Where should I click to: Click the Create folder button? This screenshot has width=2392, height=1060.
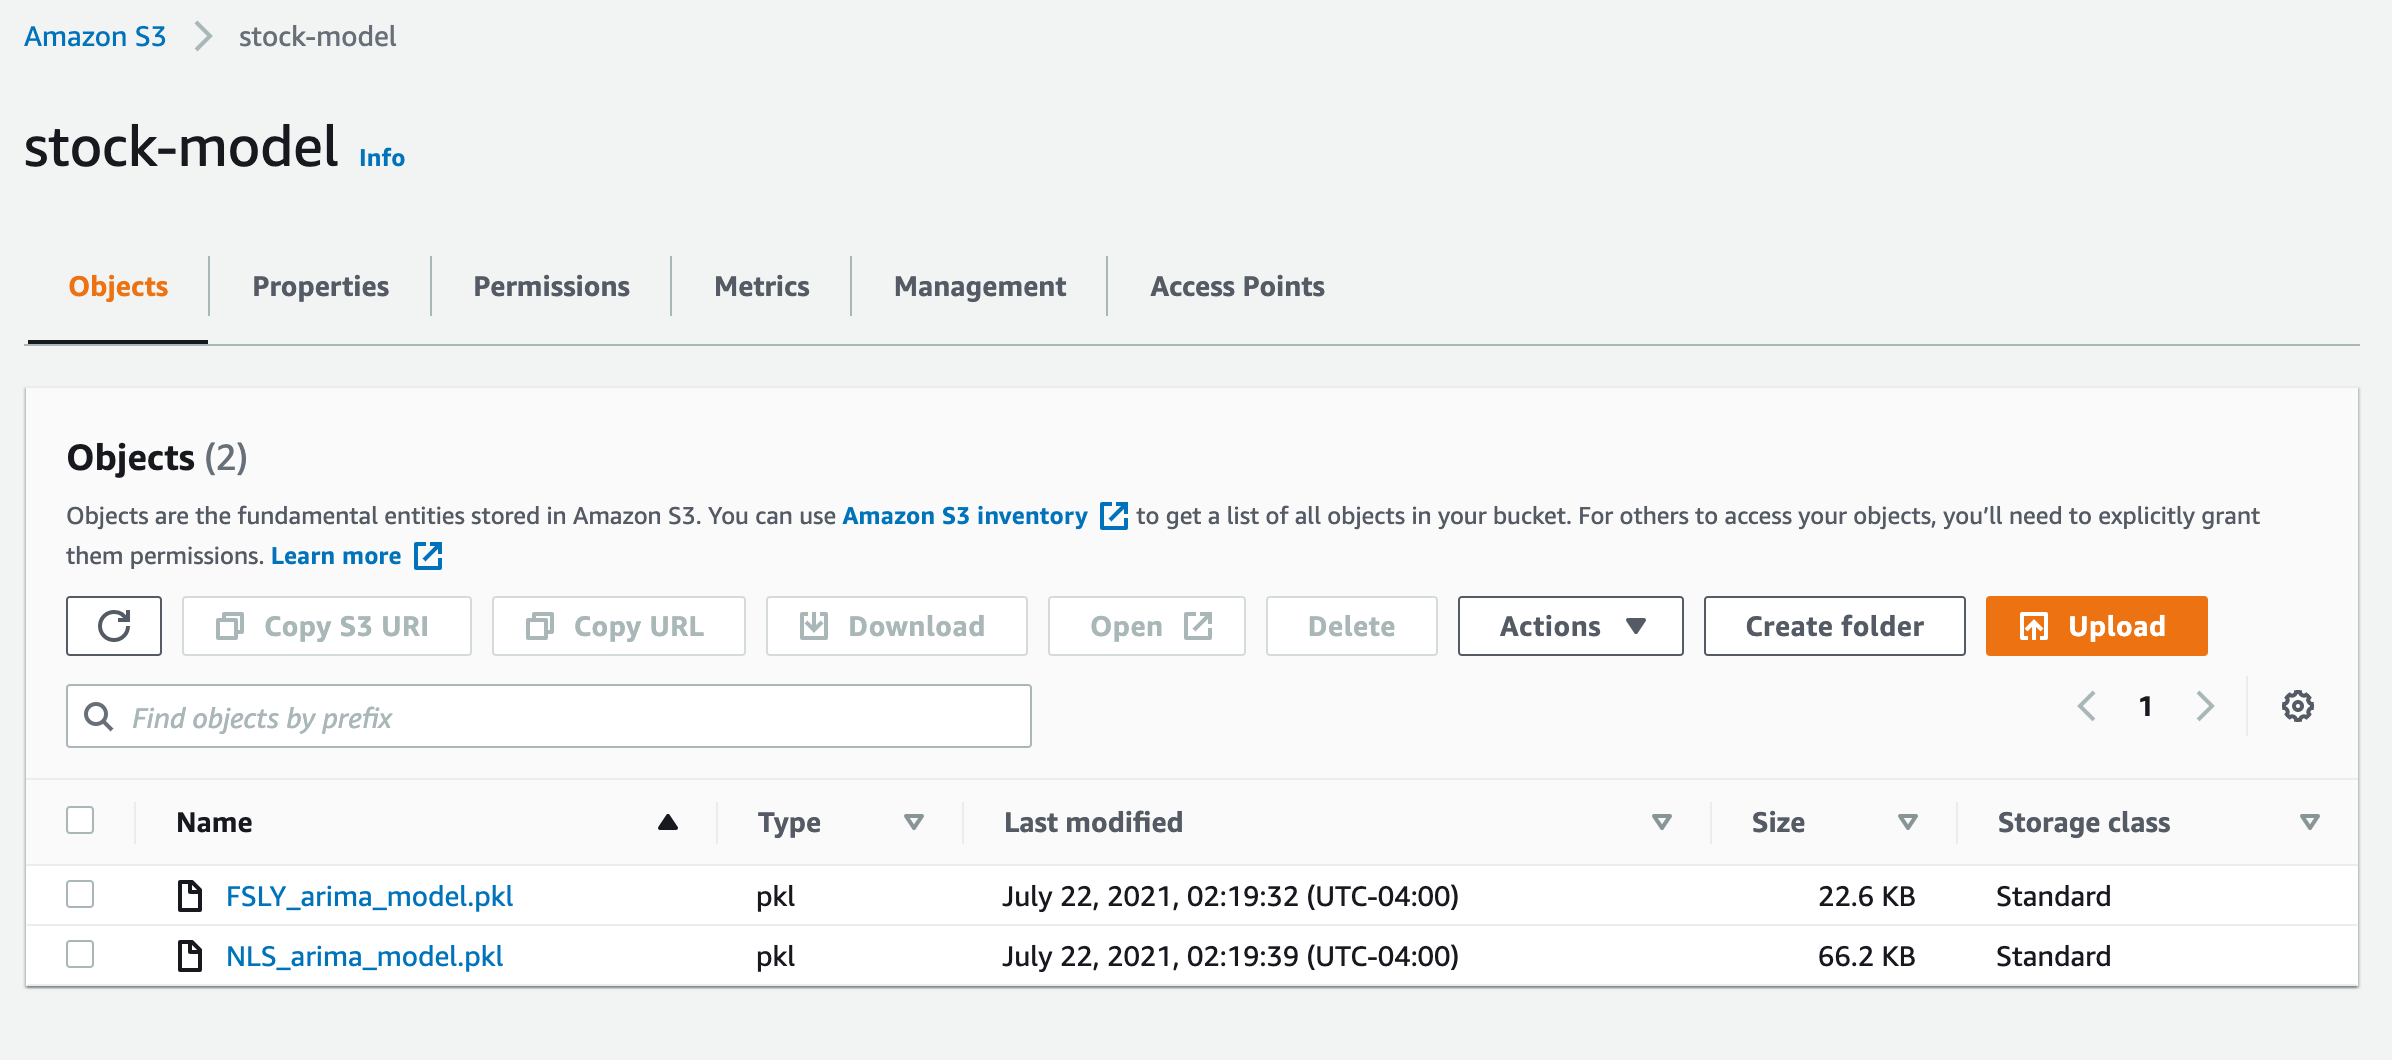click(x=1835, y=626)
